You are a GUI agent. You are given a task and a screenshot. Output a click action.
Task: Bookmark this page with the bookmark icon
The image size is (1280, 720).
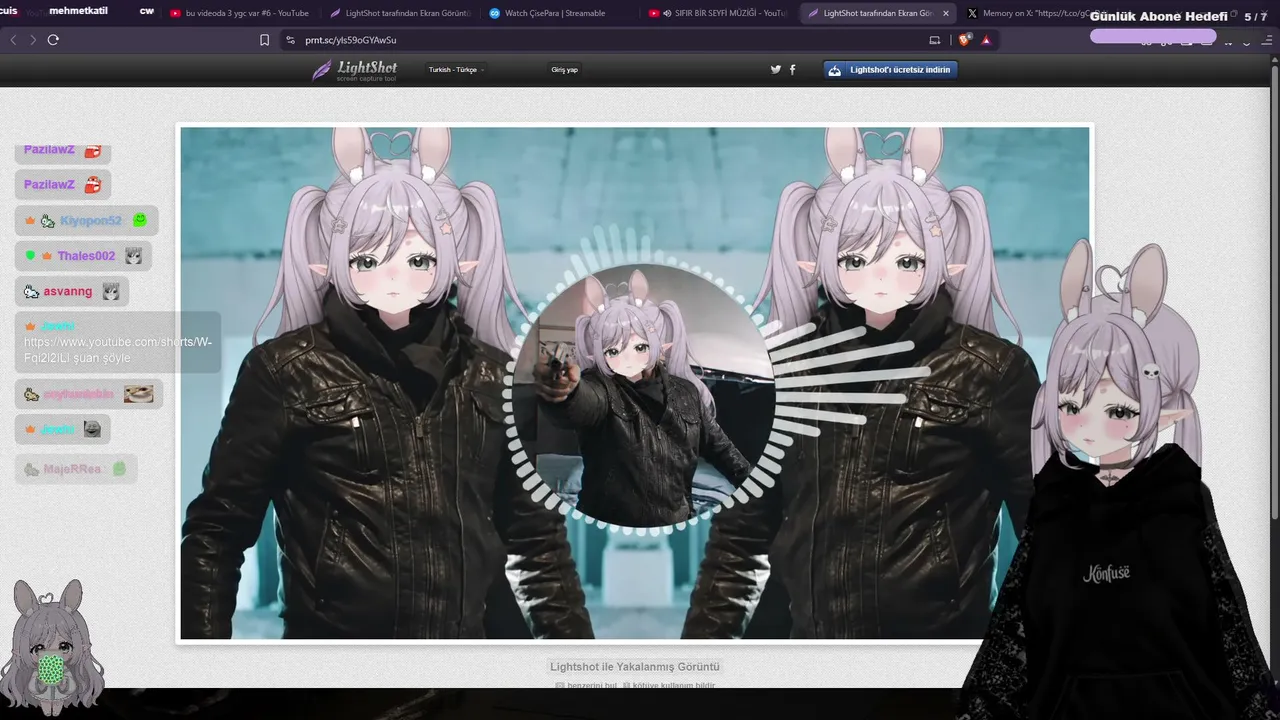[264, 40]
